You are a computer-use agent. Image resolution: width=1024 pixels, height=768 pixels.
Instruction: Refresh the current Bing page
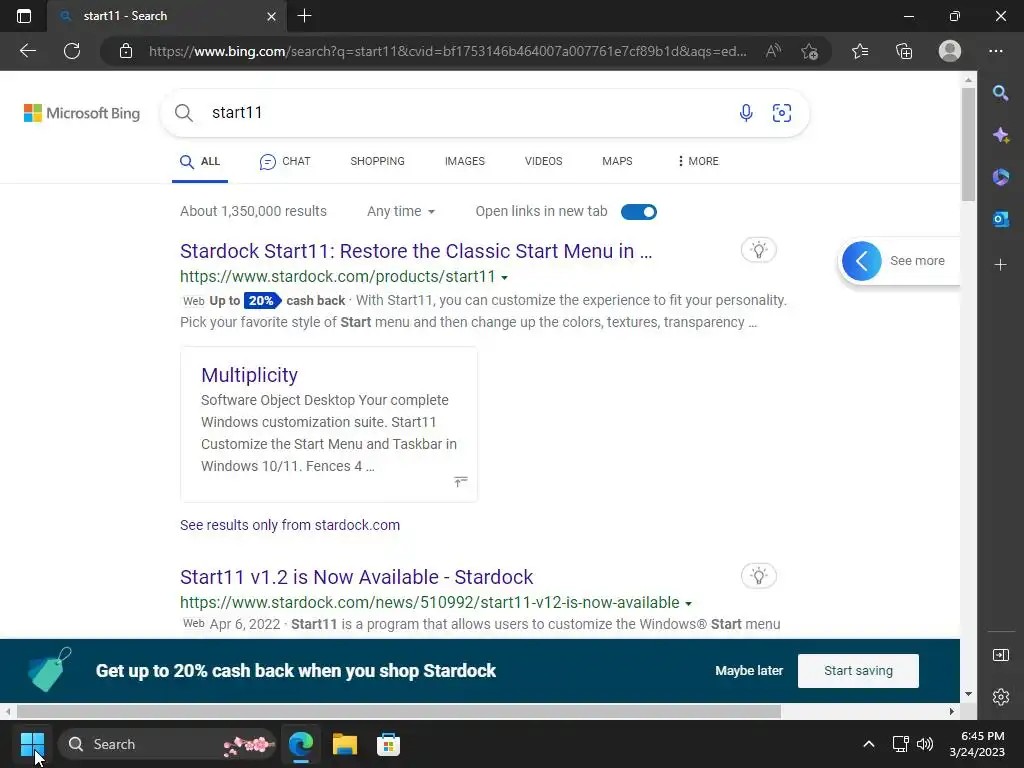72,51
